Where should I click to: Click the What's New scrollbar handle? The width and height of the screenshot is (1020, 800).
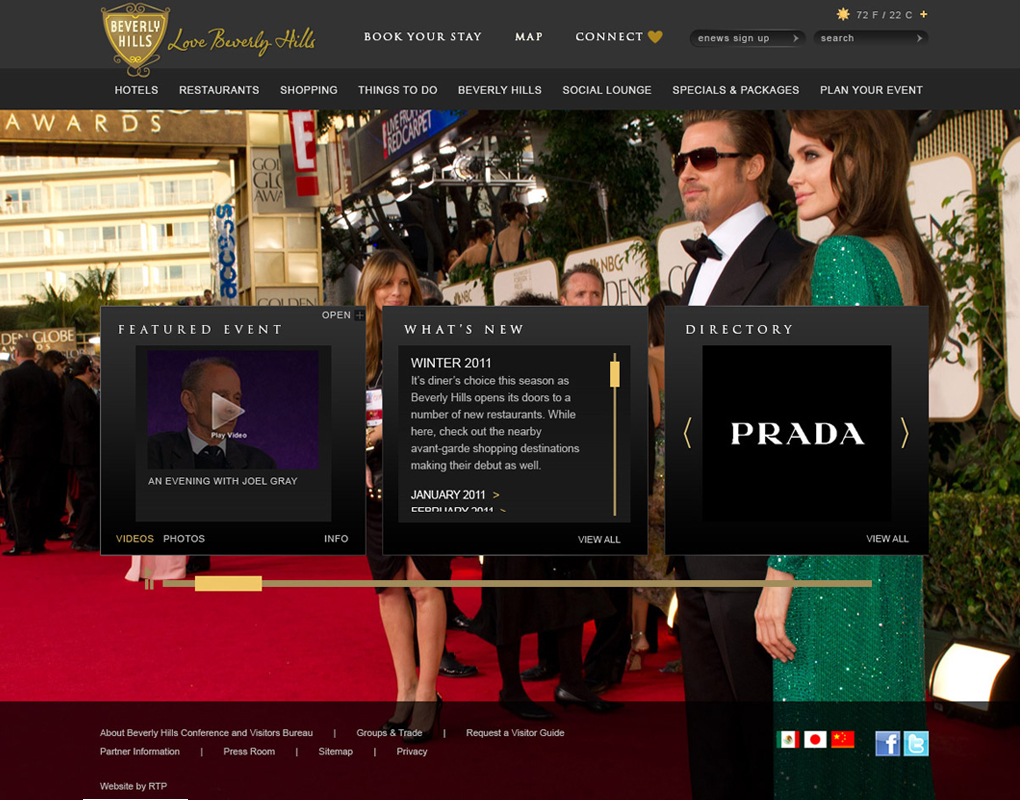615,374
